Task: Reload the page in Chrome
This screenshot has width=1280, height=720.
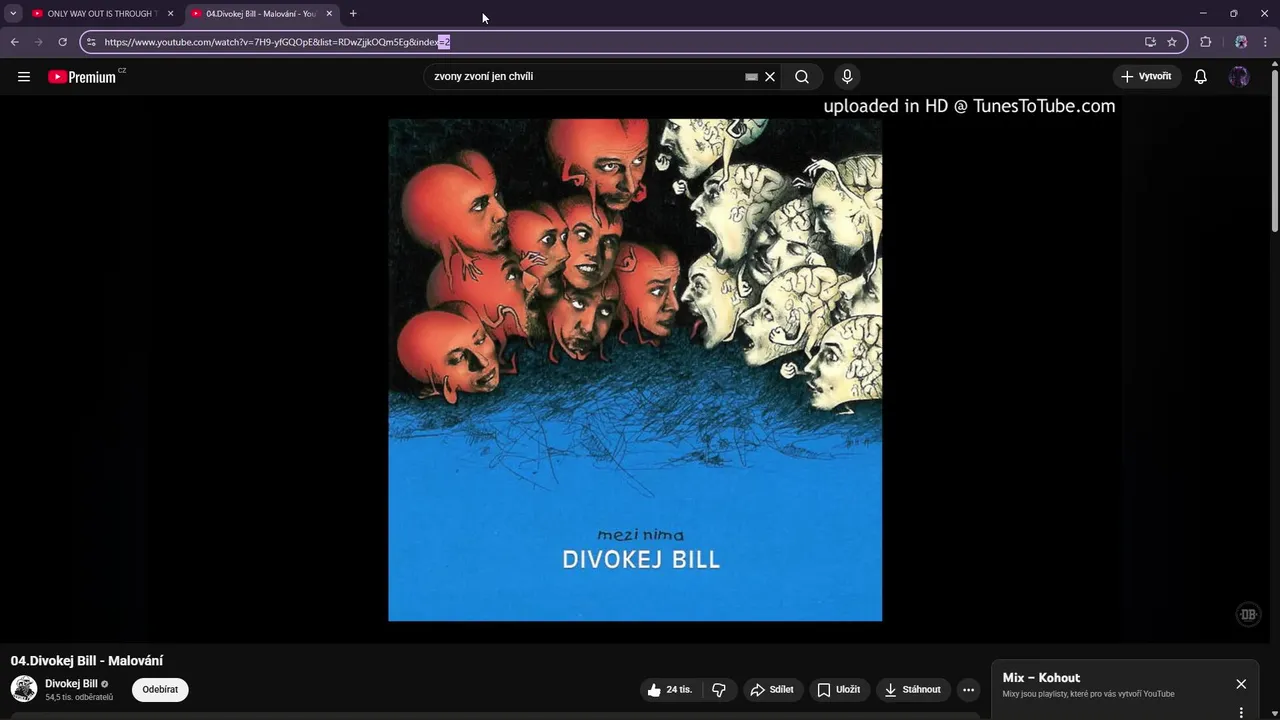Action: click(62, 42)
